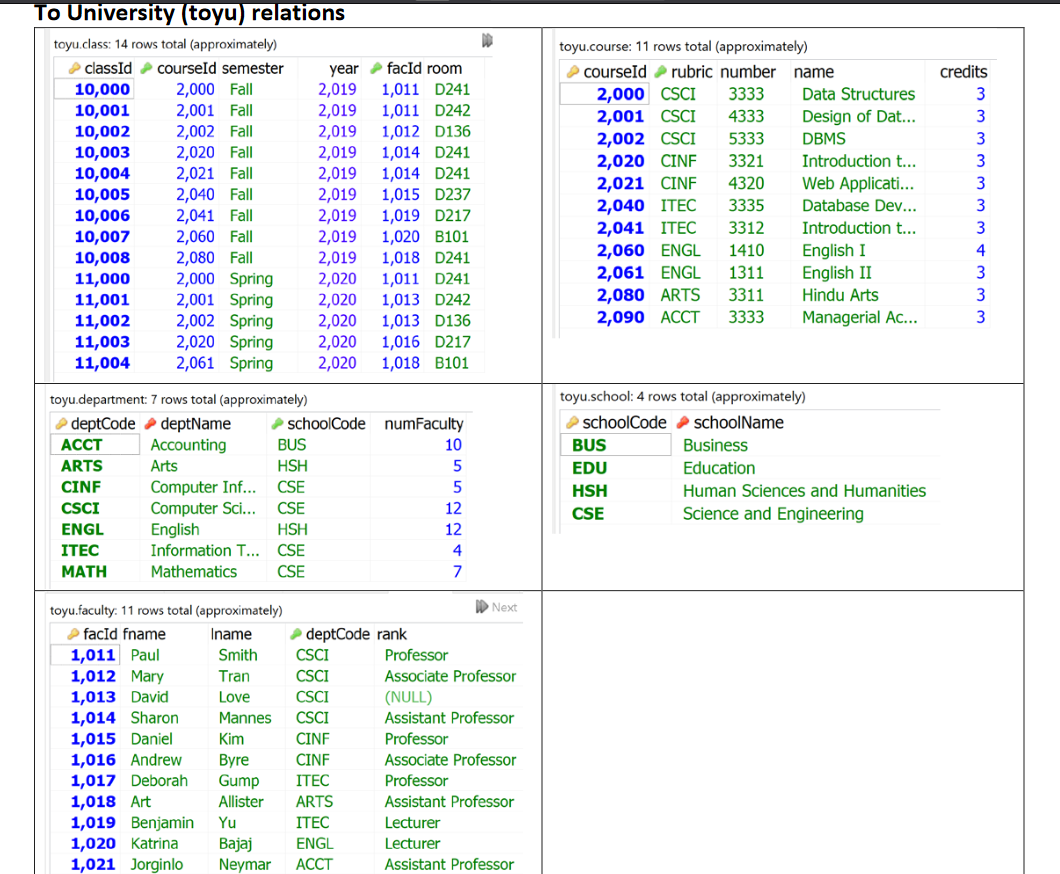Click the green foreign key icon beside facId

click(x=377, y=67)
